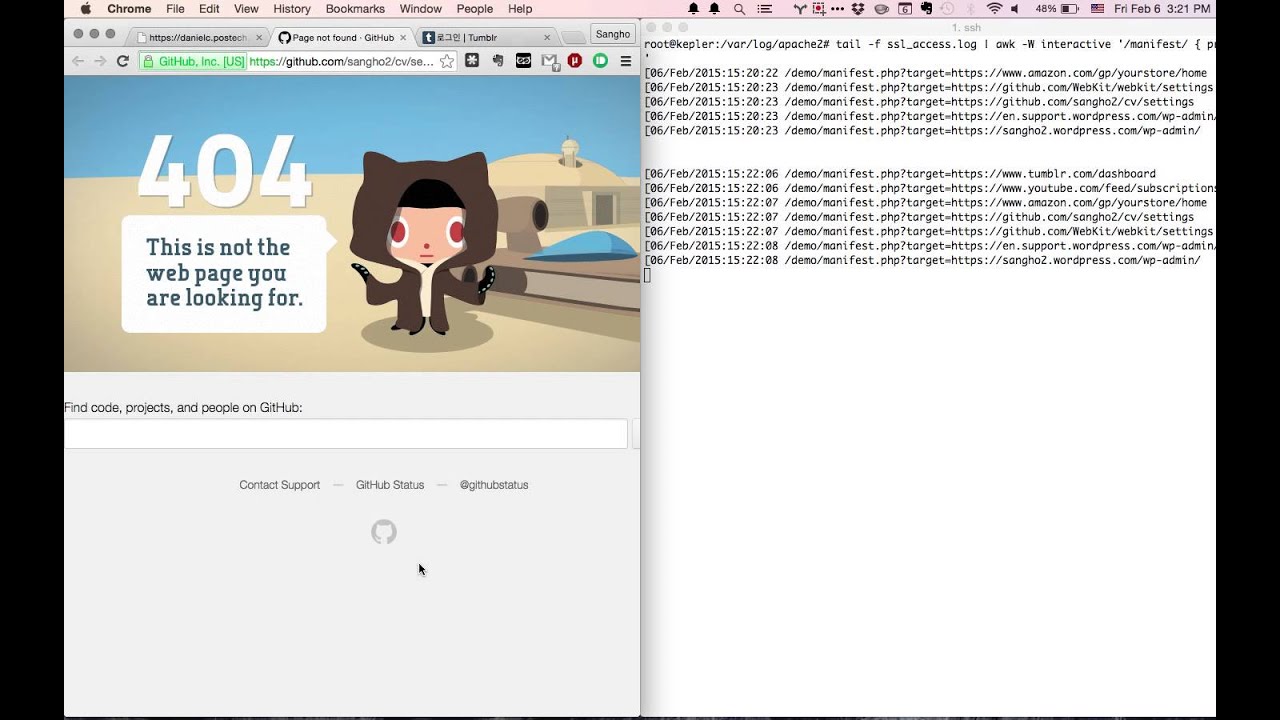Image resolution: width=1280 pixels, height=720 pixels.
Task: Click the tumblr.com/dashboard log line in terminal
Action: point(900,174)
